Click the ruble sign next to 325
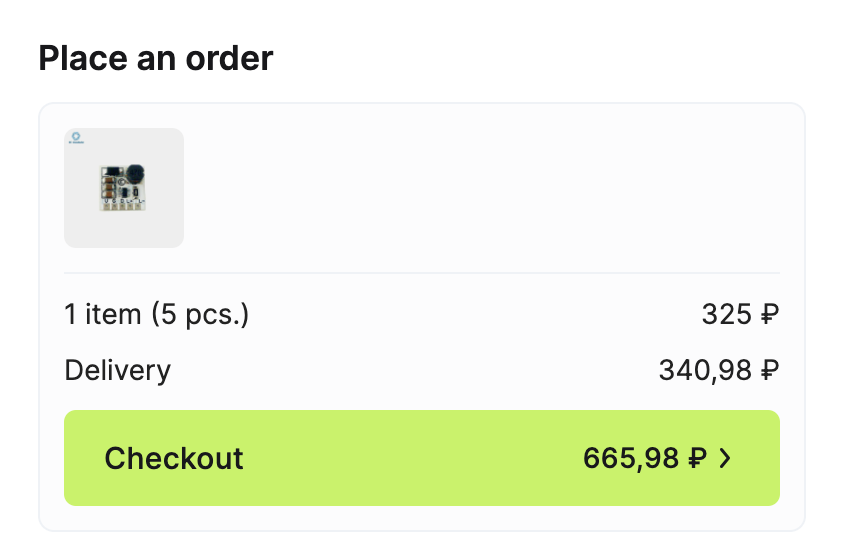 [x=769, y=315]
